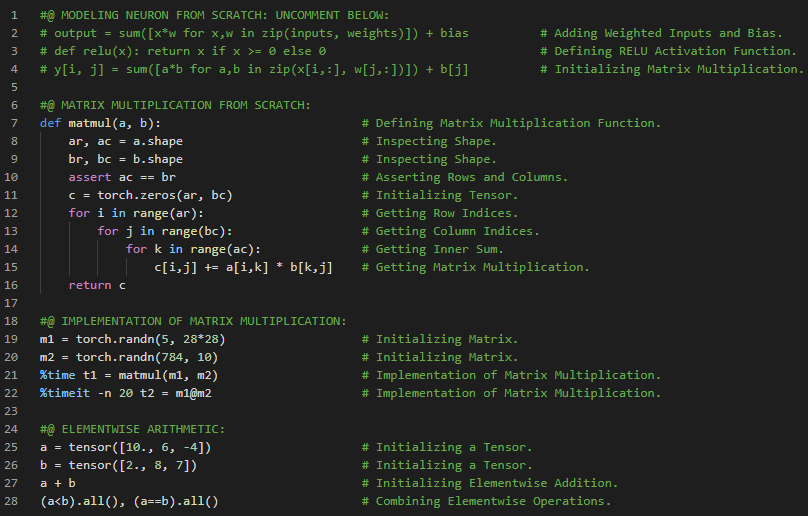Click the %time magic command on line 21

click(58, 375)
